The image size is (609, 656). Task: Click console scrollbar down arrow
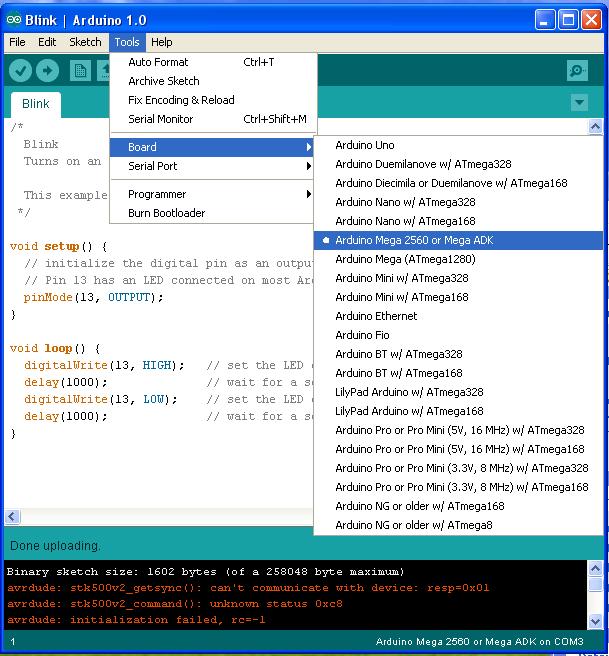[595, 621]
